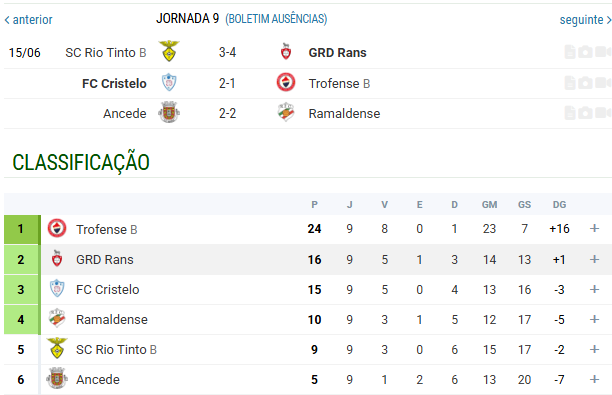Go to seguinte matchday
Screen dimensions: 612x395
pyautogui.click(x=585, y=20)
